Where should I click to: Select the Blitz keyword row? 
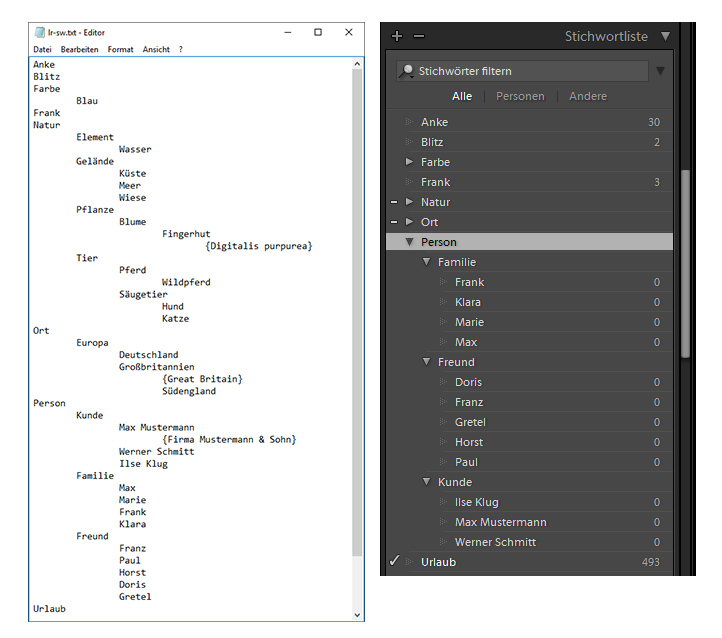click(530, 142)
